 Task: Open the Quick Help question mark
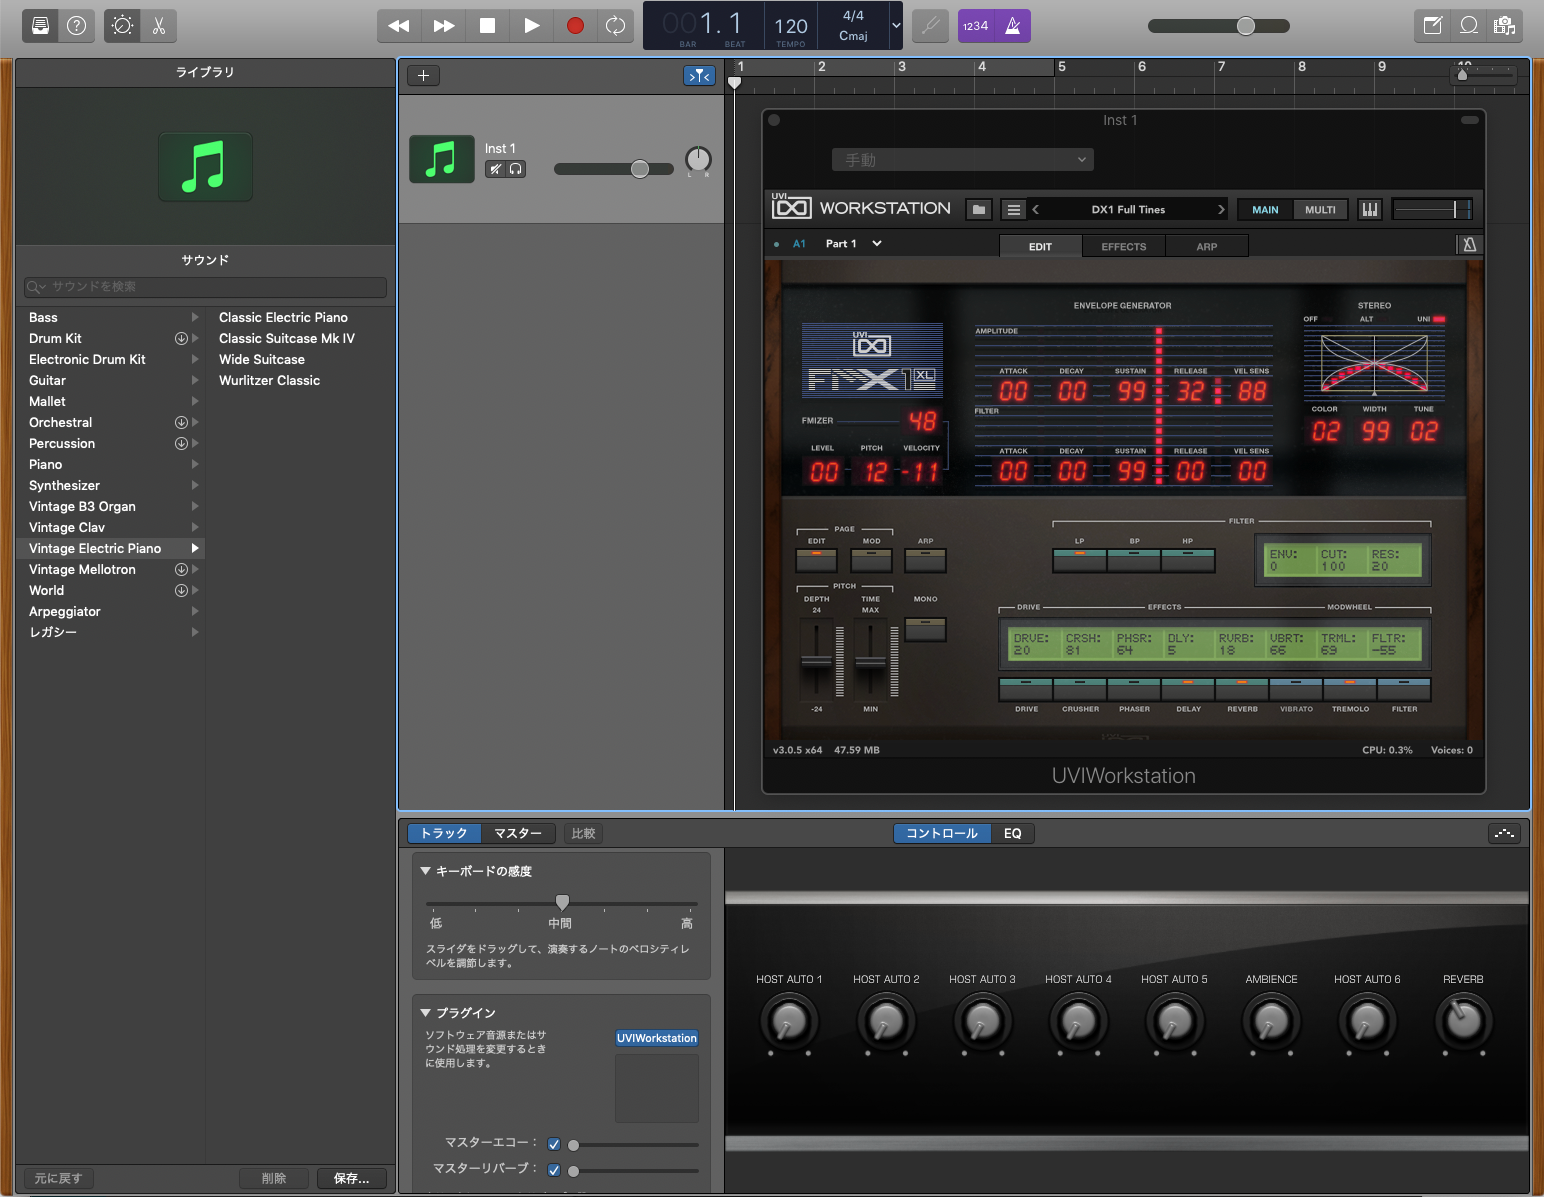(76, 26)
